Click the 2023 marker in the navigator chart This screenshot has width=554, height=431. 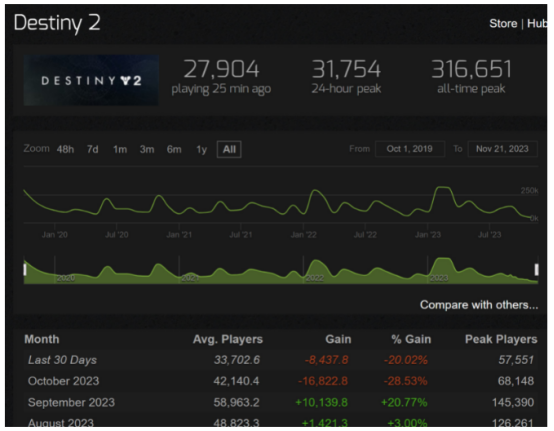pyautogui.click(x=439, y=278)
